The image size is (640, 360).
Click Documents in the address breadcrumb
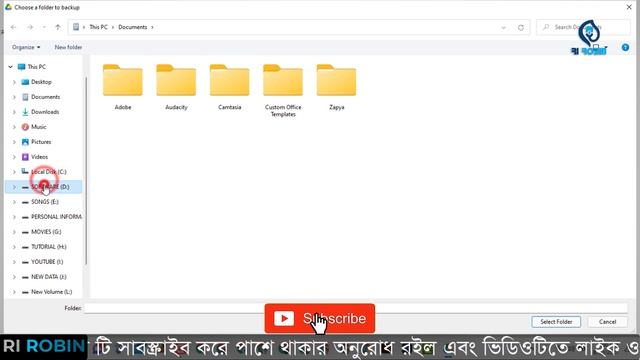click(x=133, y=27)
